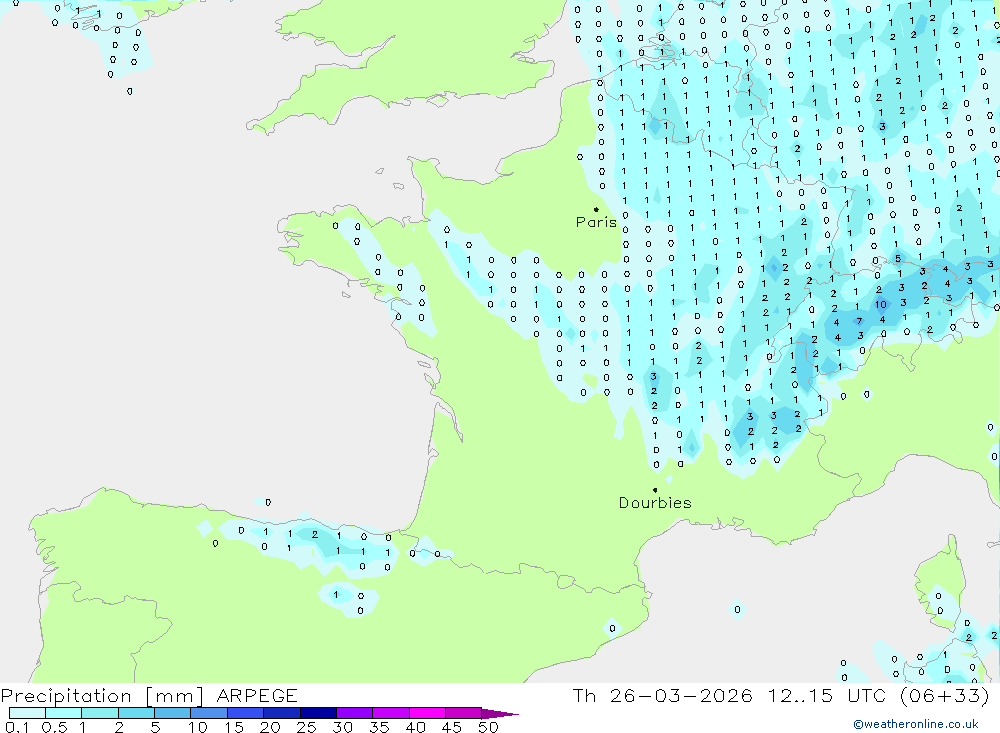Image resolution: width=1000 pixels, height=733 pixels.
Task: Click the legend label 50
Action: [x=488, y=727]
